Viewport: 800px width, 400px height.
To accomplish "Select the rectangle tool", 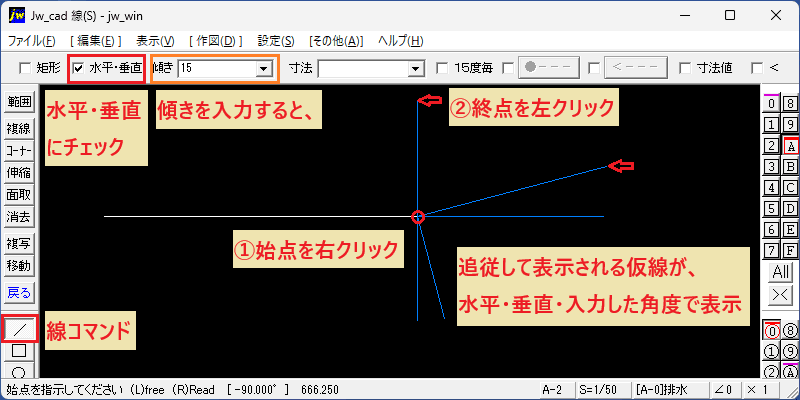I will click(19, 351).
